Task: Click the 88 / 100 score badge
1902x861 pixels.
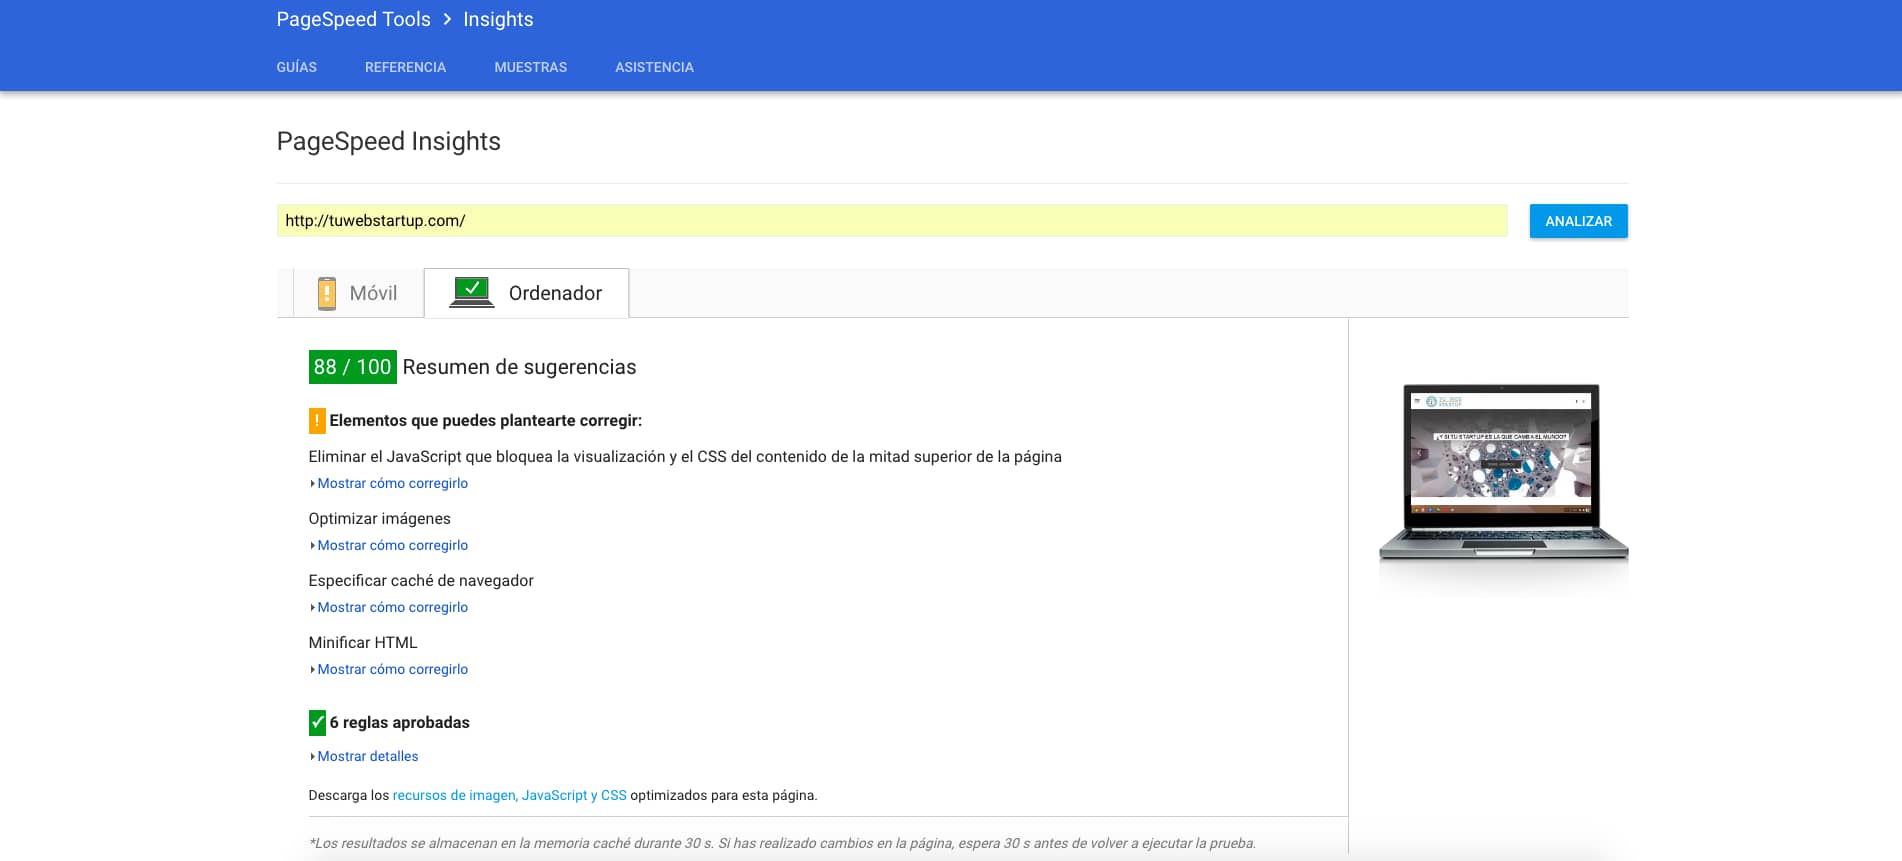Action: click(x=352, y=367)
